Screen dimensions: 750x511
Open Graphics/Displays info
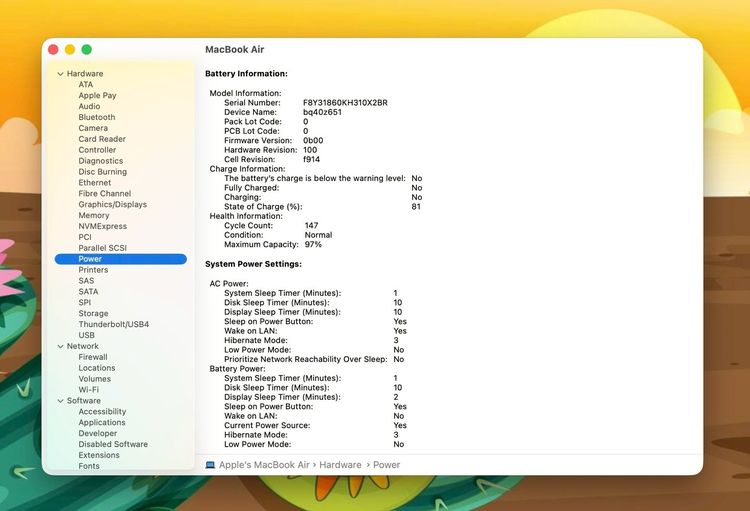pyautogui.click(x=112, y=204)
